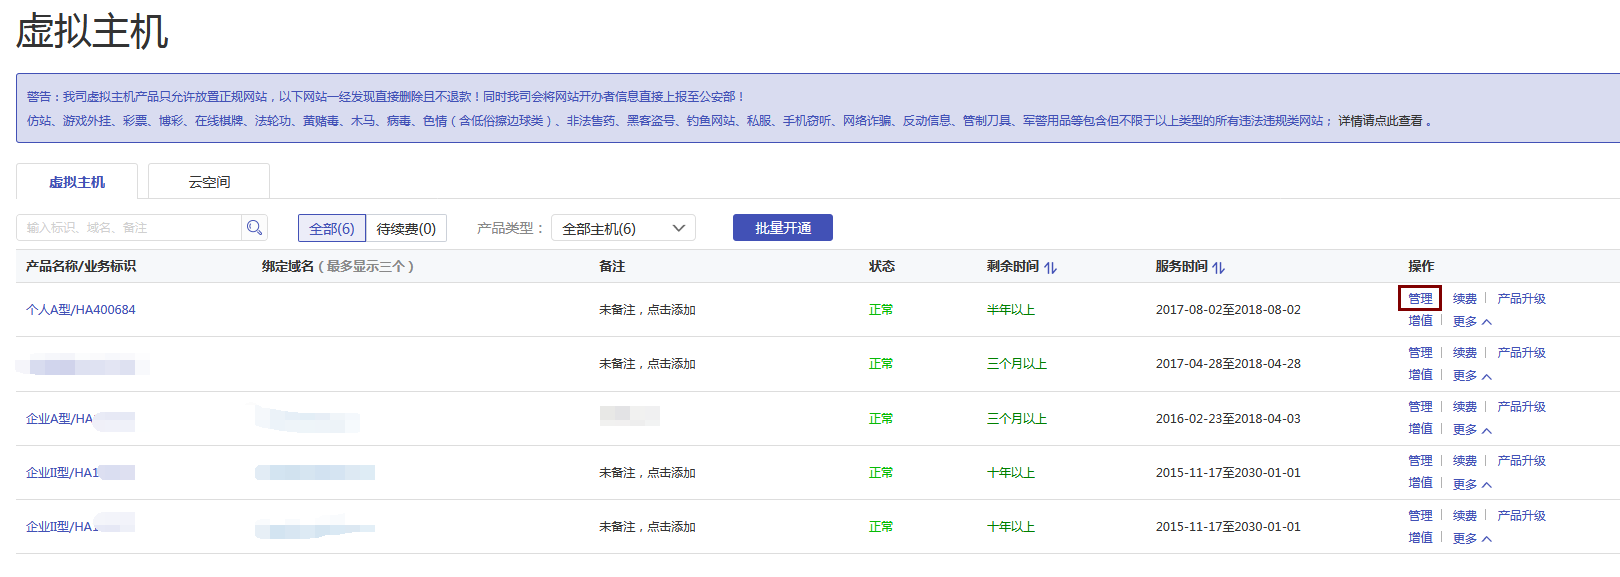Viewport: 1620px width, 577px height.
Task: Open the 个人A型/HA400684 product link
Action: pyautogui.click(x=81, y=310)
